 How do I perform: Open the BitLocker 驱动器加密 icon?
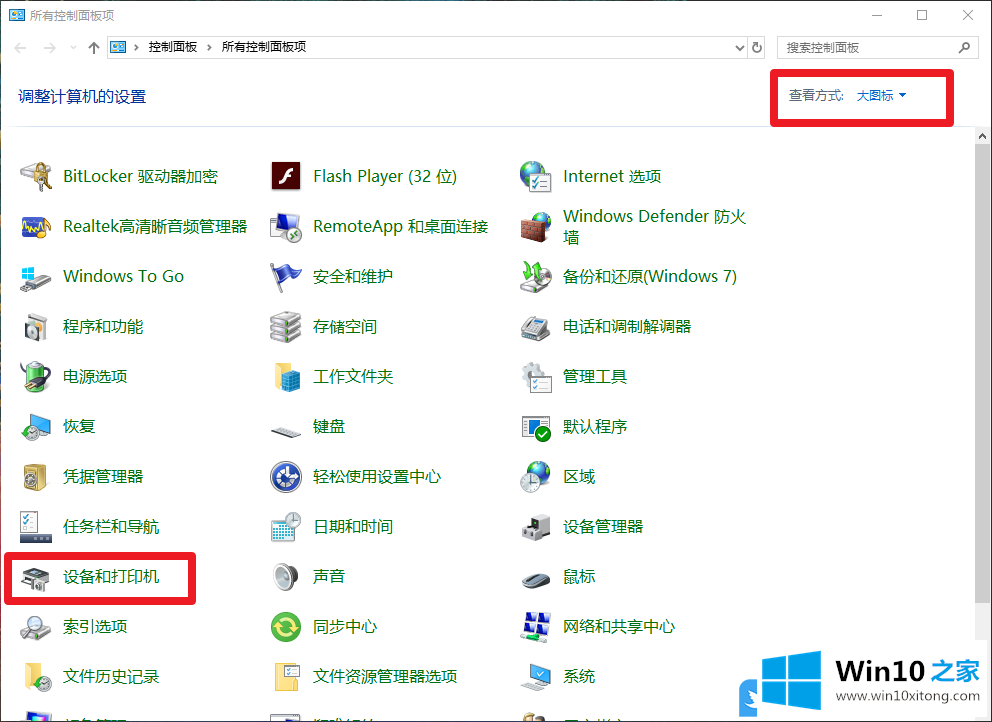(35, 177)
